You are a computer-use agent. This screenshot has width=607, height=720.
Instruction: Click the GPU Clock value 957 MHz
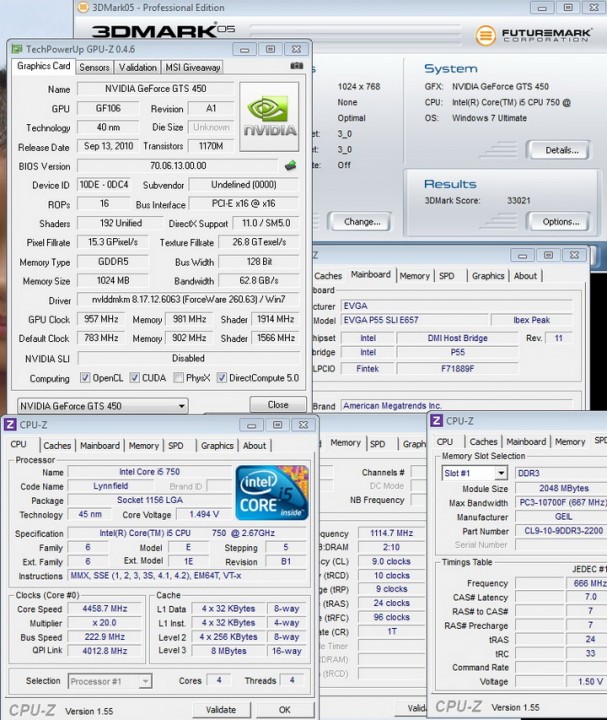point(101,319)
